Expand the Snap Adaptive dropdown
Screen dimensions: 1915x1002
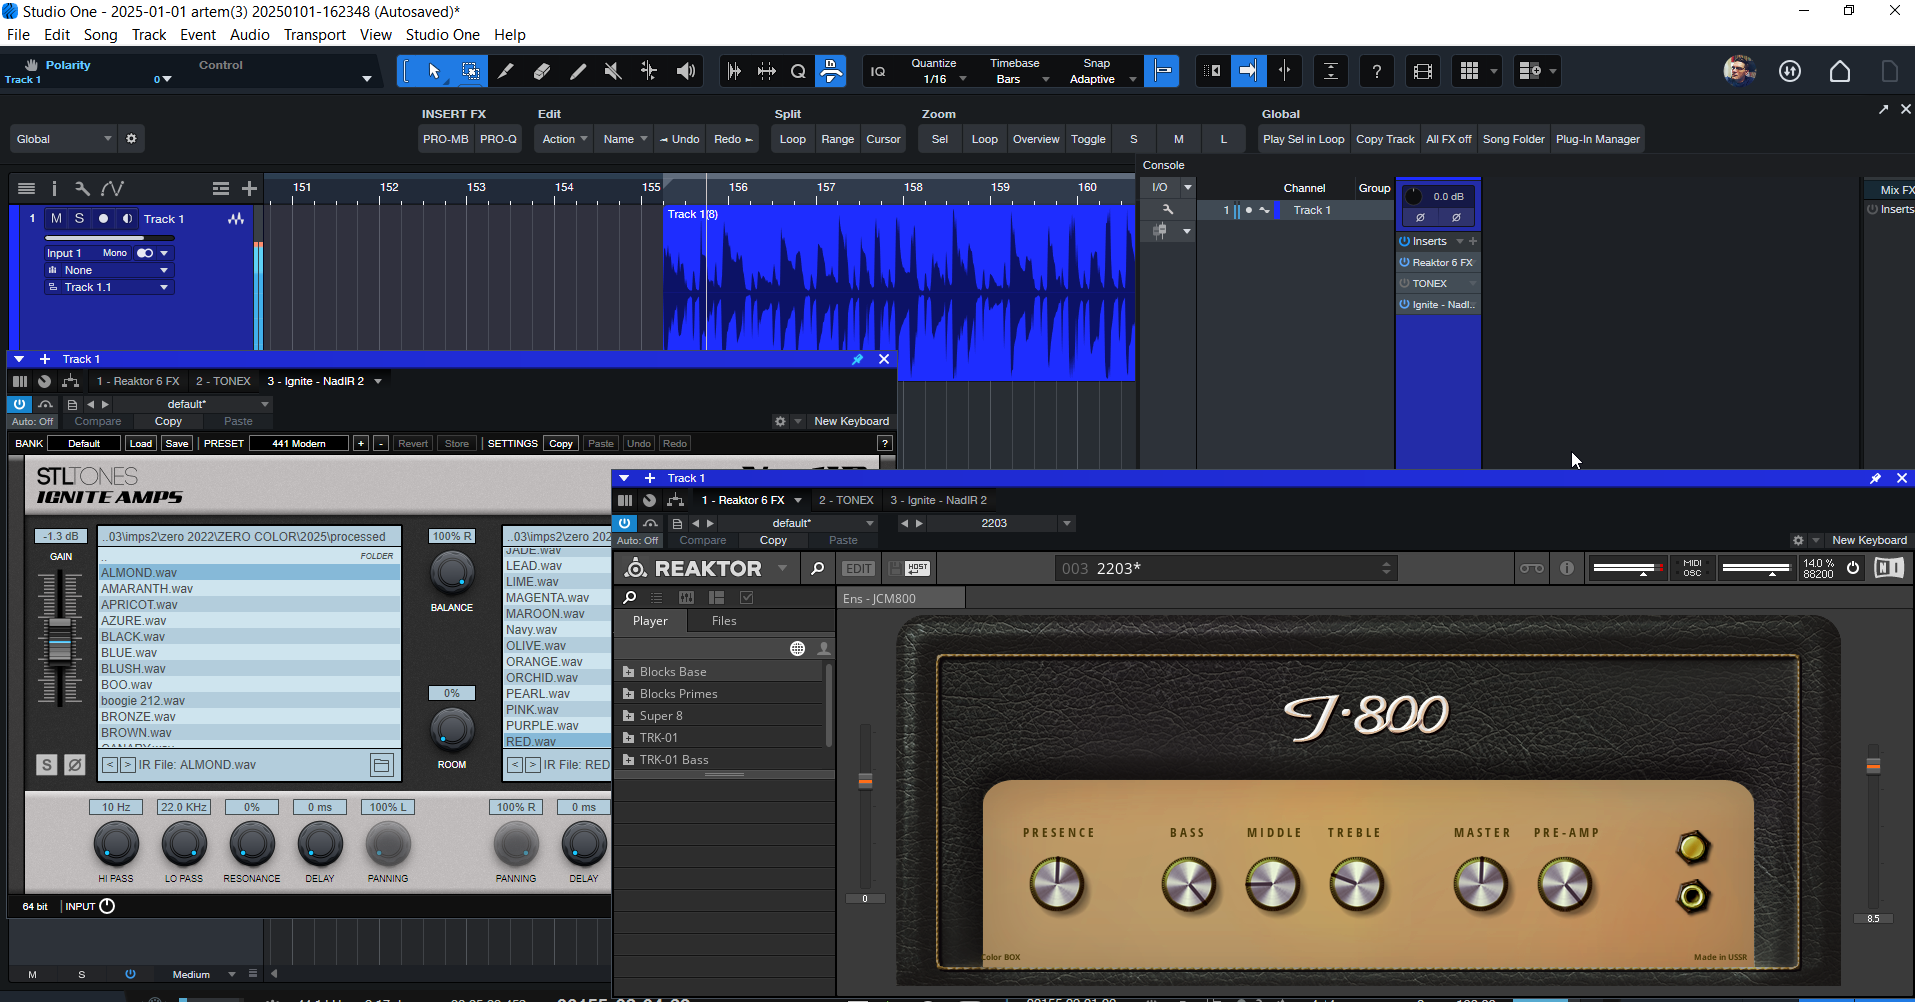[1102, 79]
